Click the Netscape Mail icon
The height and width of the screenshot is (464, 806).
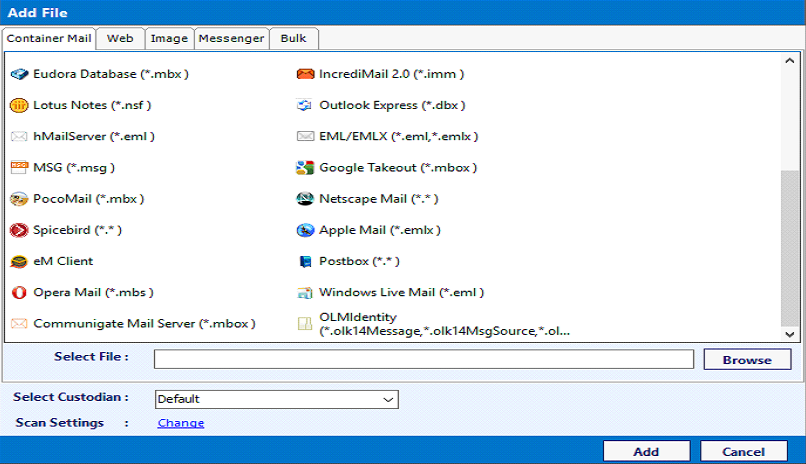tap(305, 199)
